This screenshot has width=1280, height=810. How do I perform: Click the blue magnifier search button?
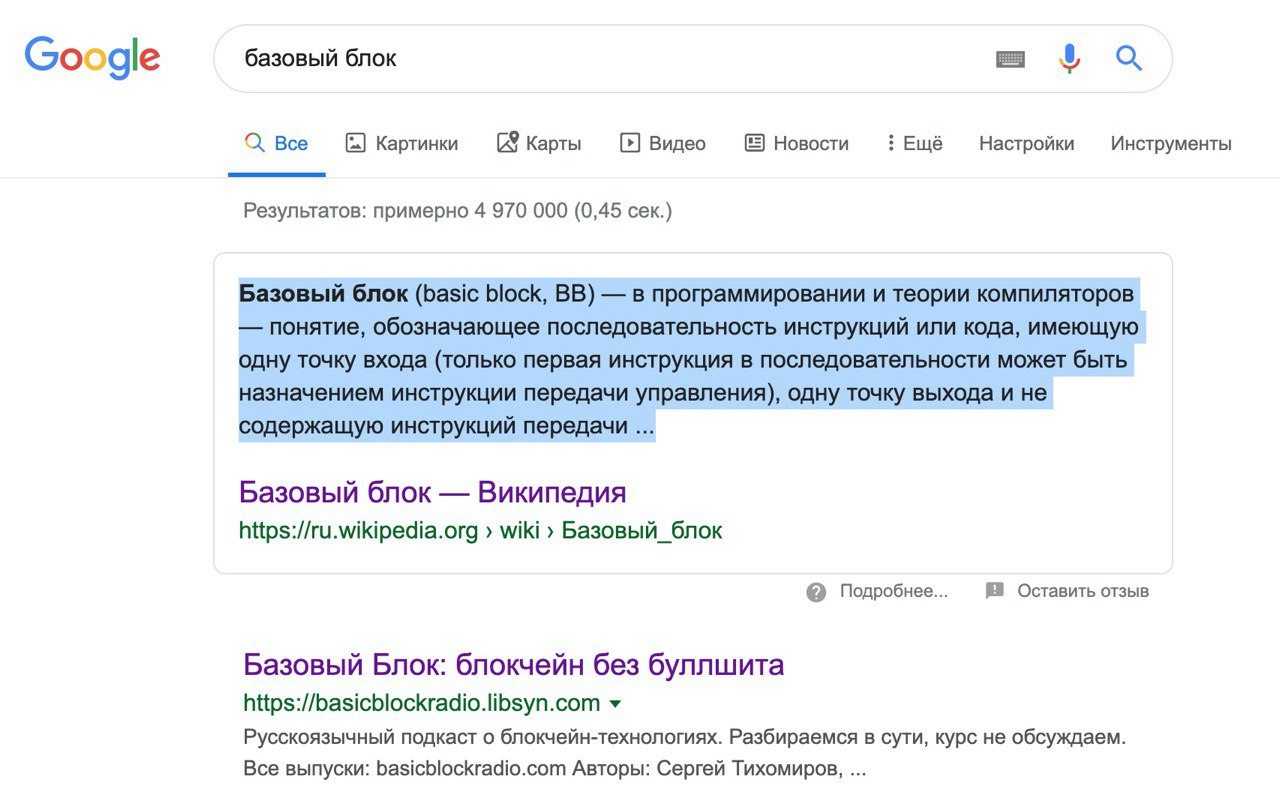pos(1129,58)
